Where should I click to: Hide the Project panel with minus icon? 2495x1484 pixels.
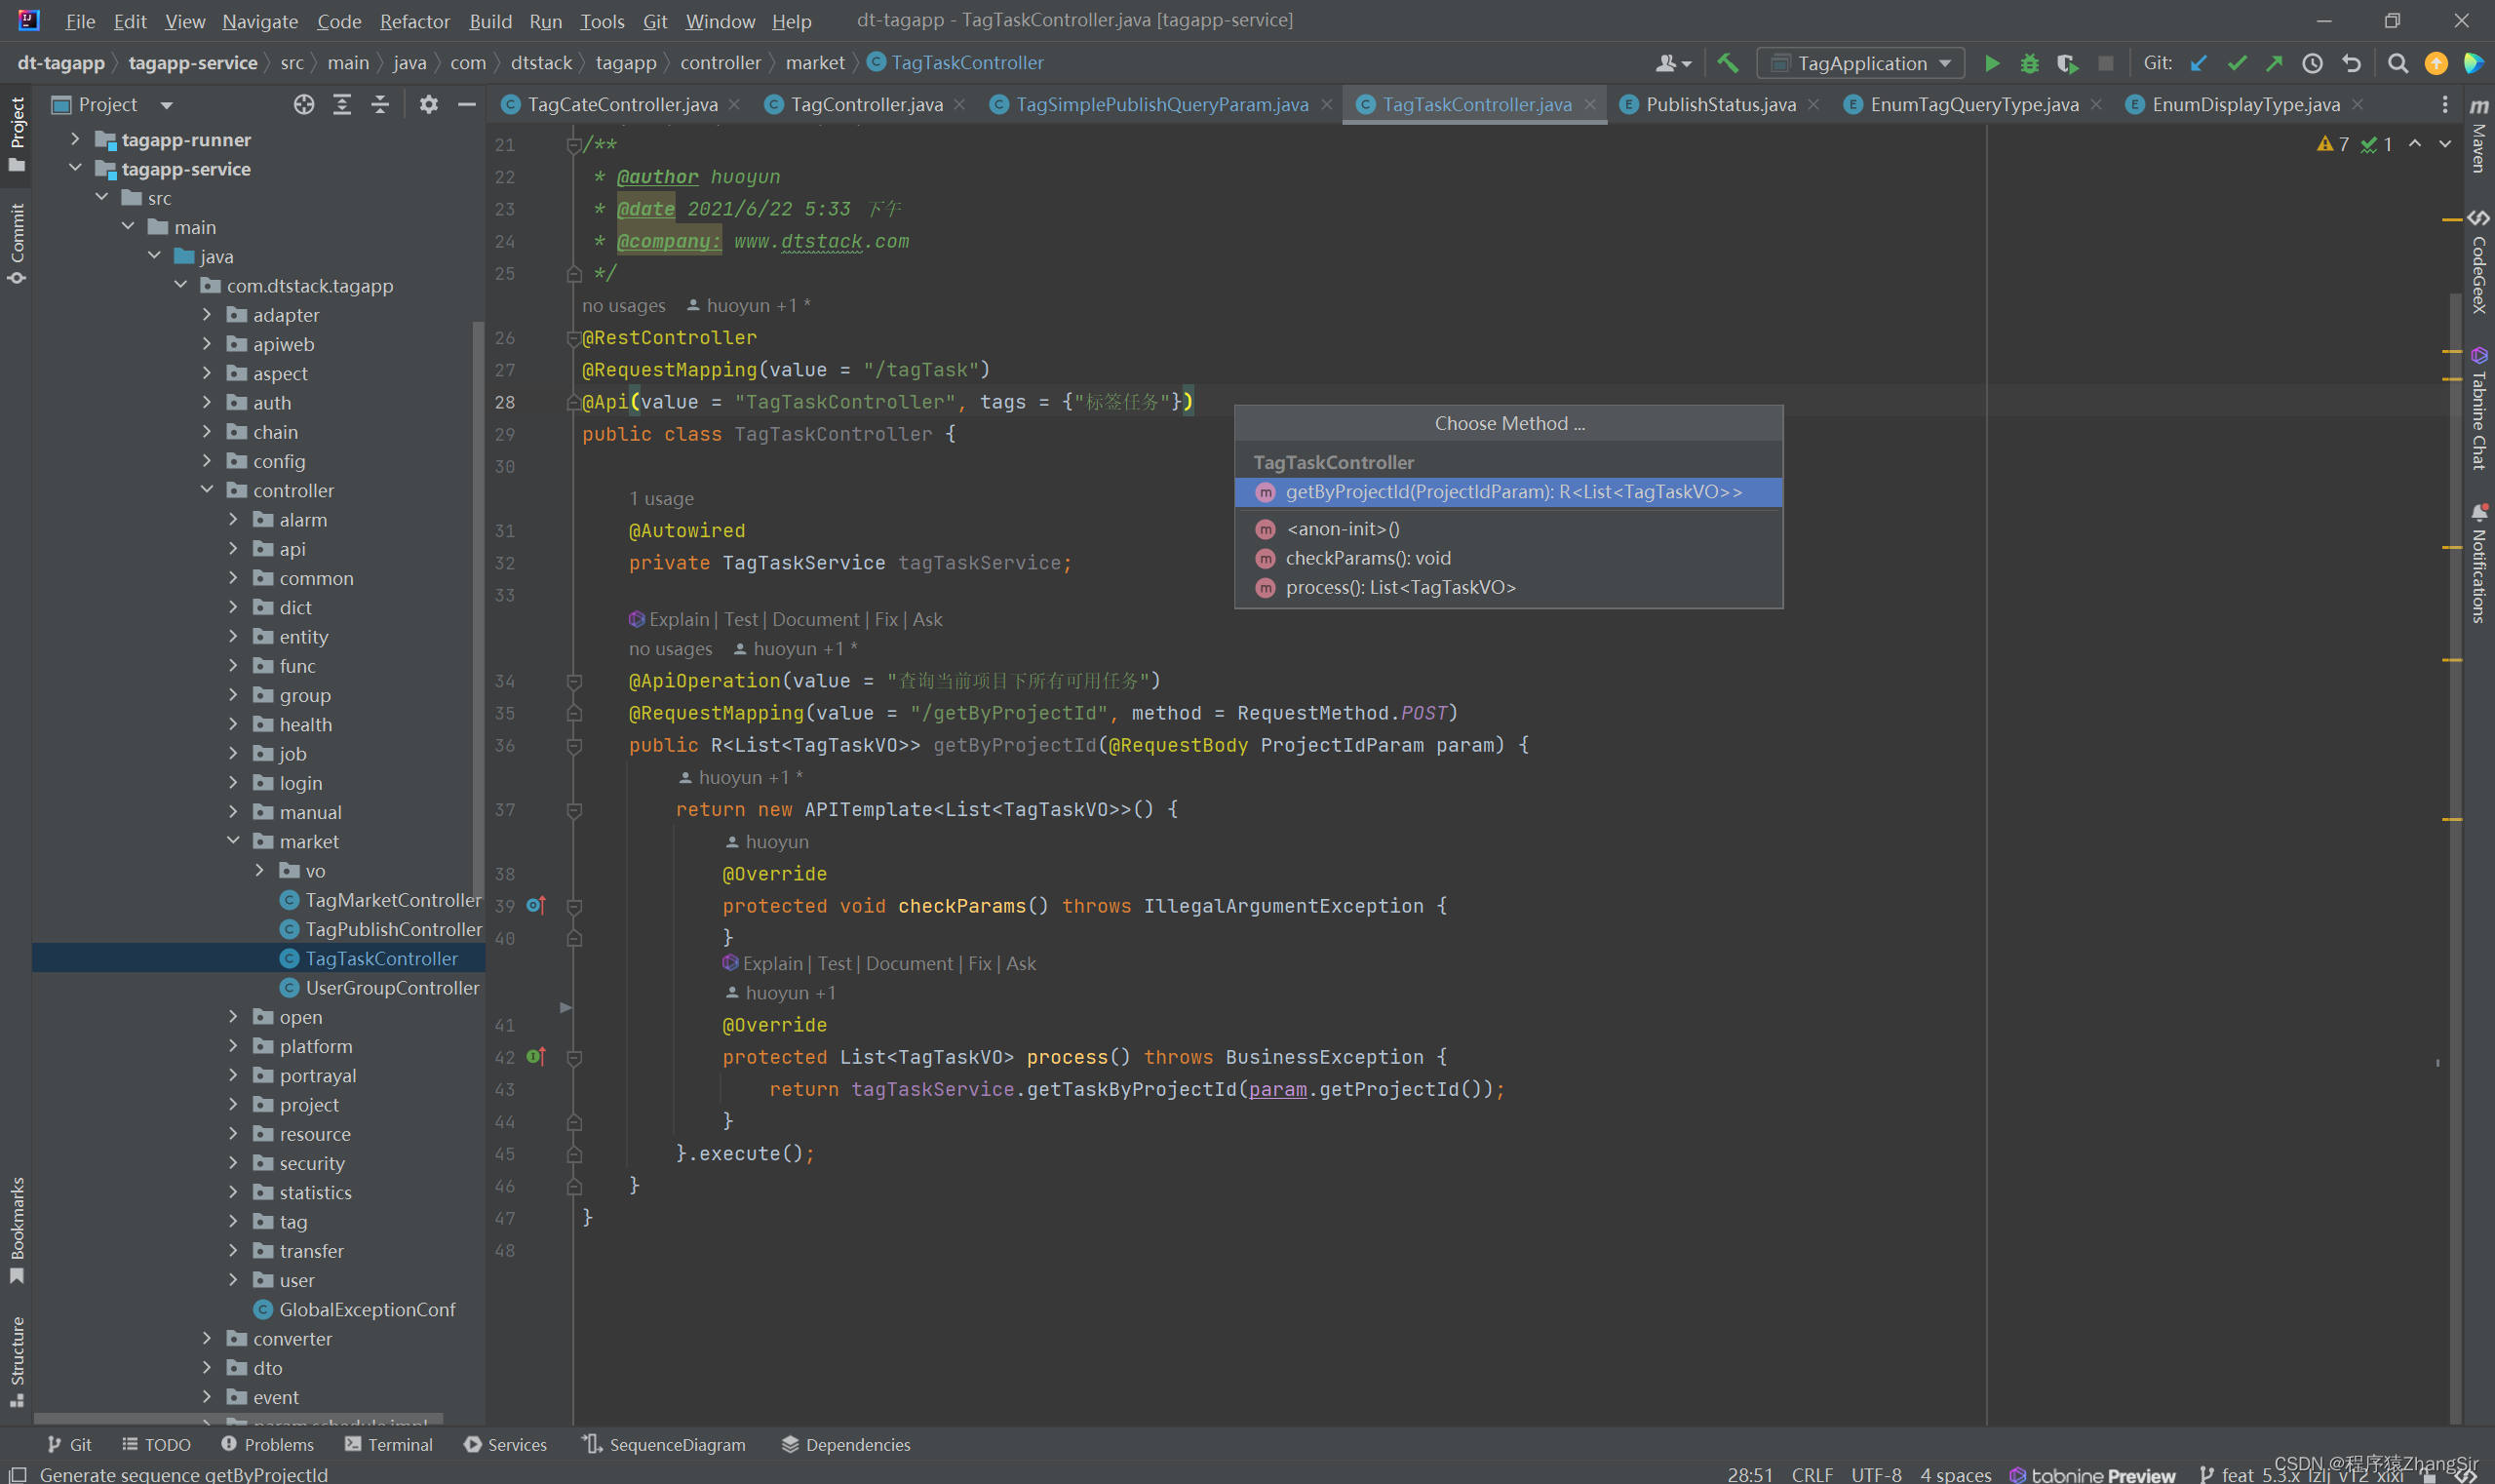tap(467, 104)
